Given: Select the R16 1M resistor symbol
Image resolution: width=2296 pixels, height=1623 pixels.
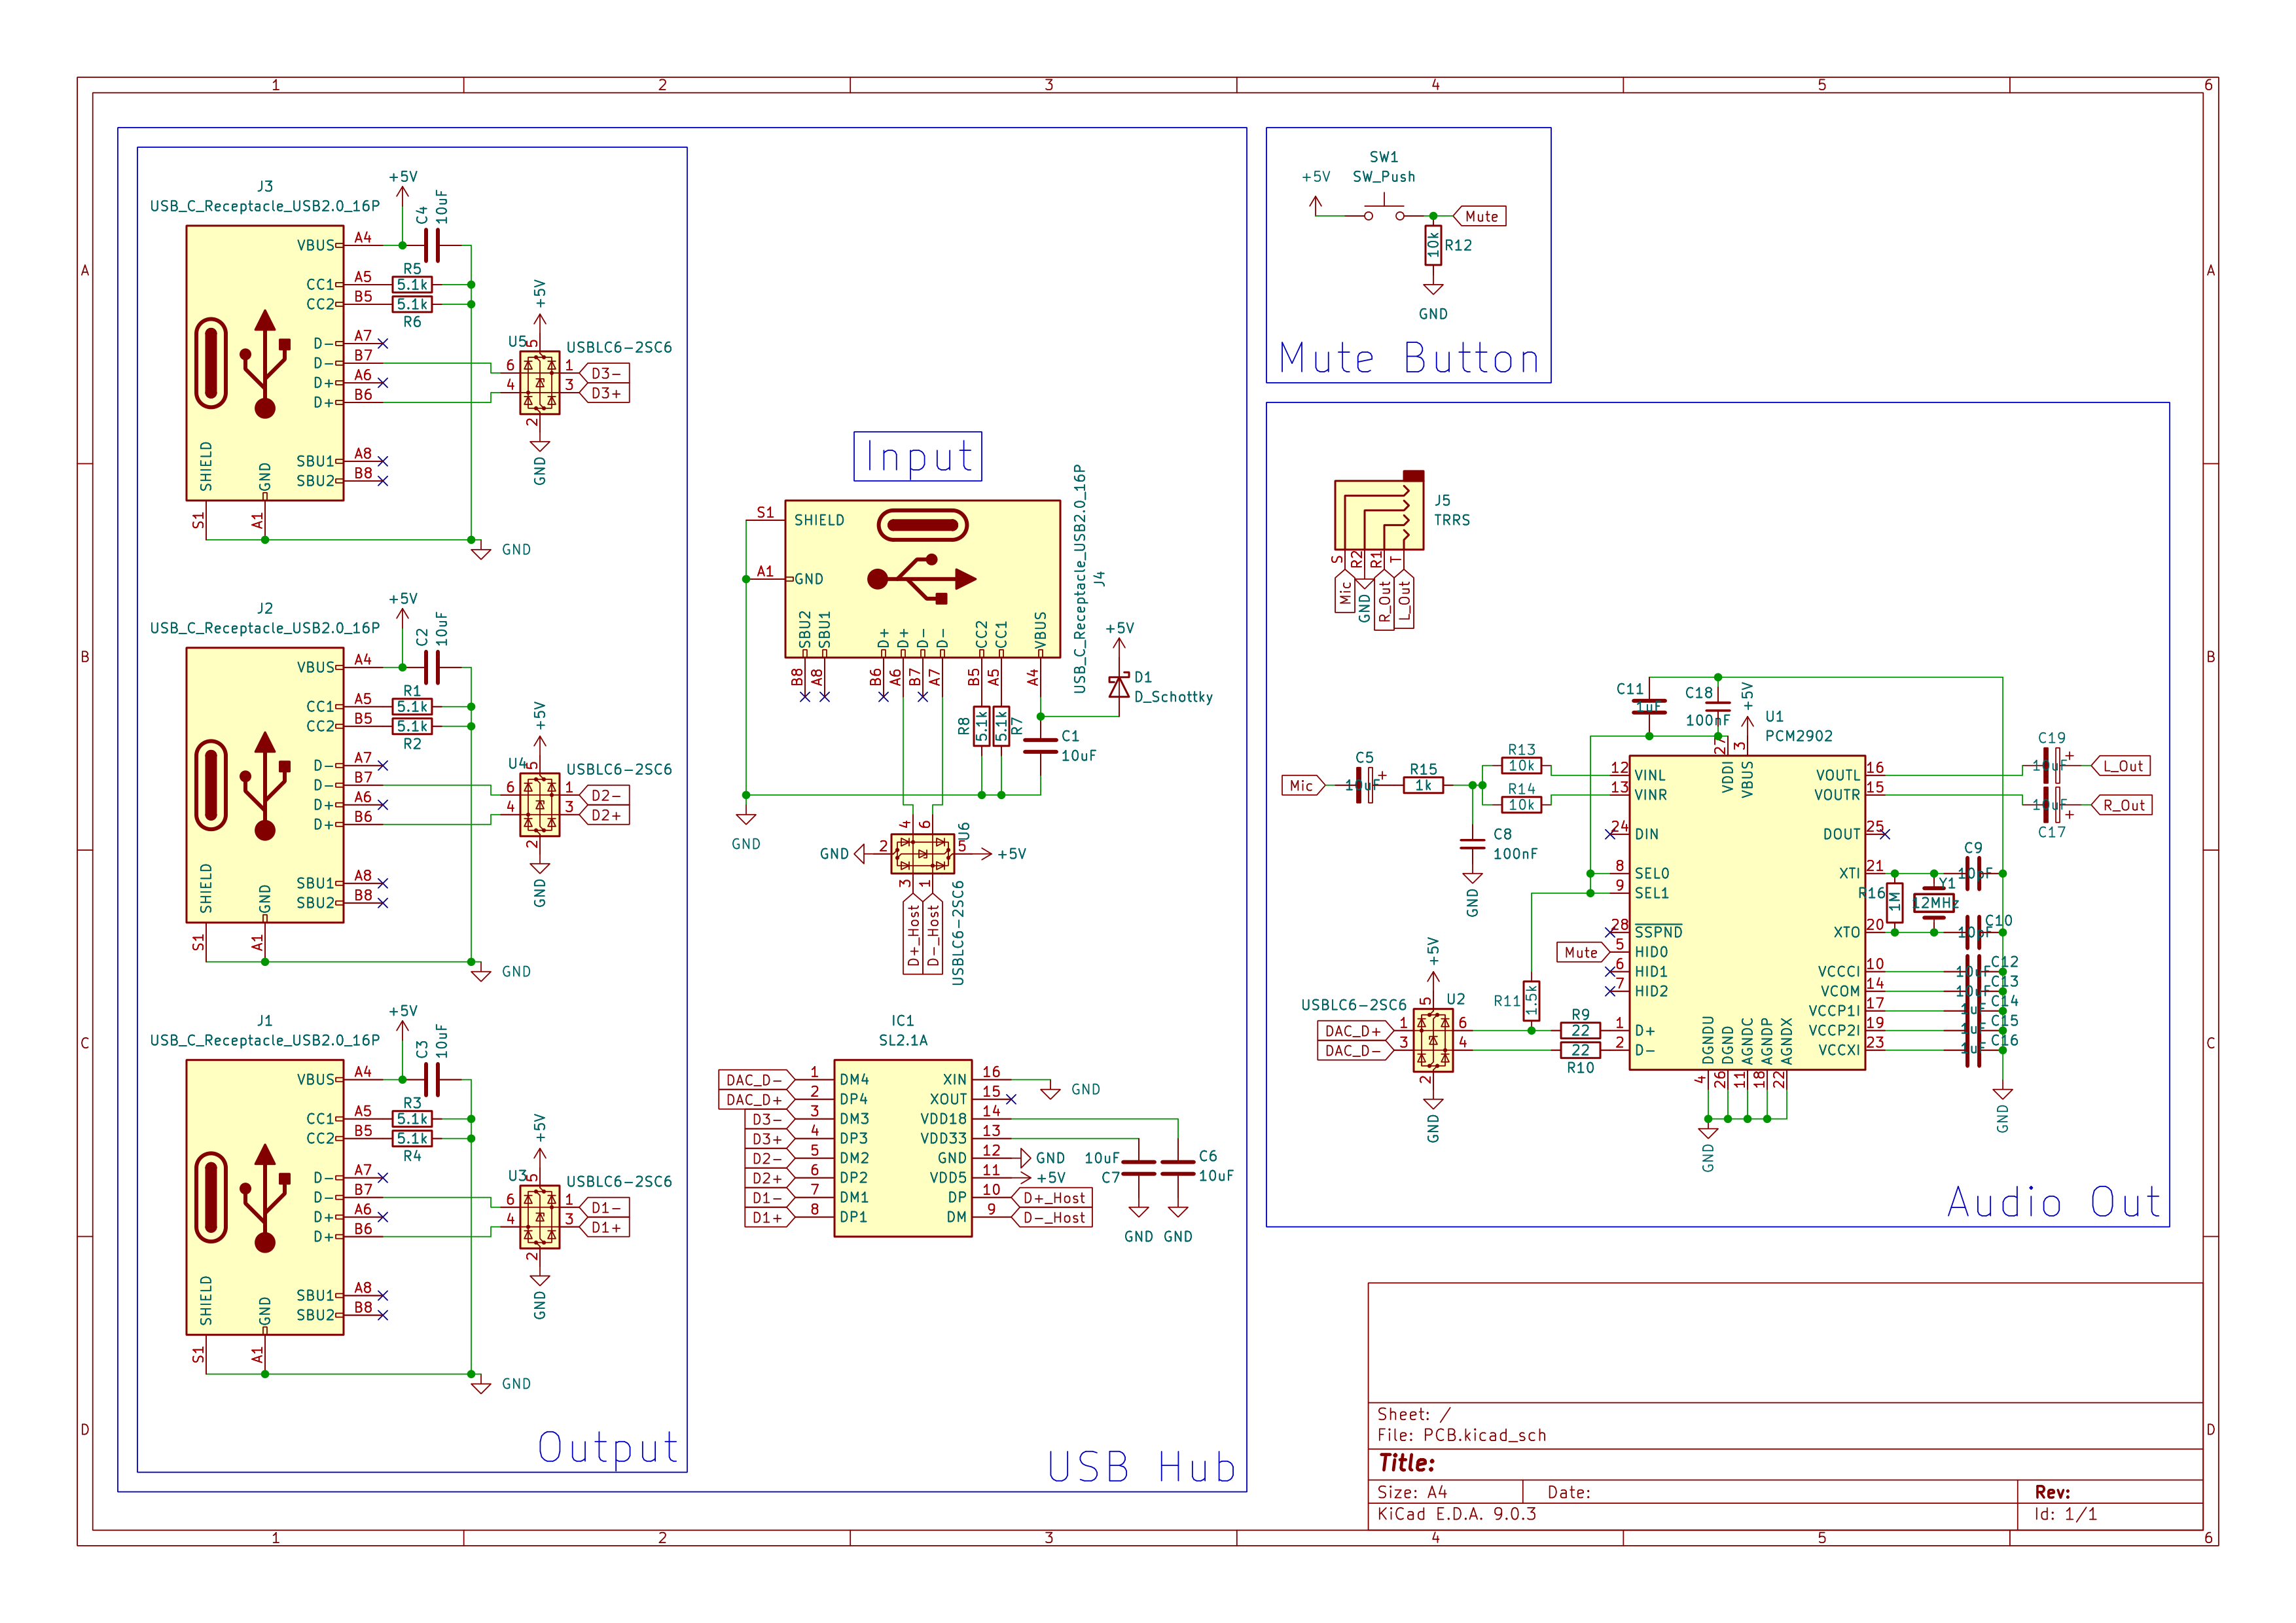Looking at the screenshot, I should (1894, 903).
